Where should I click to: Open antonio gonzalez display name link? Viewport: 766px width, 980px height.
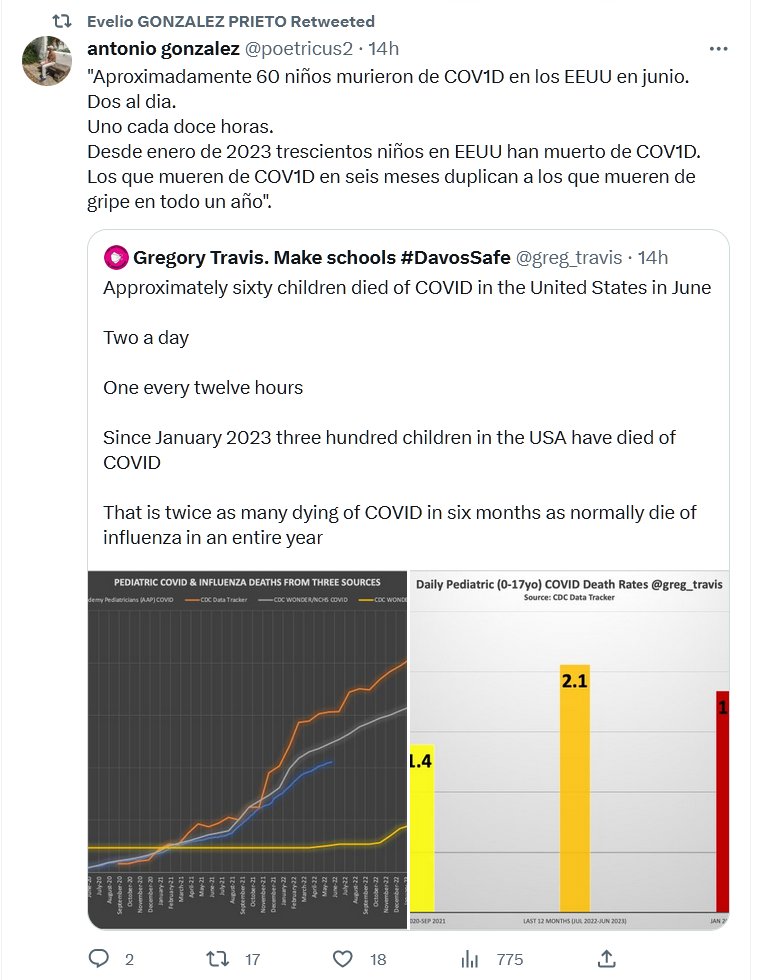(163, 48)
